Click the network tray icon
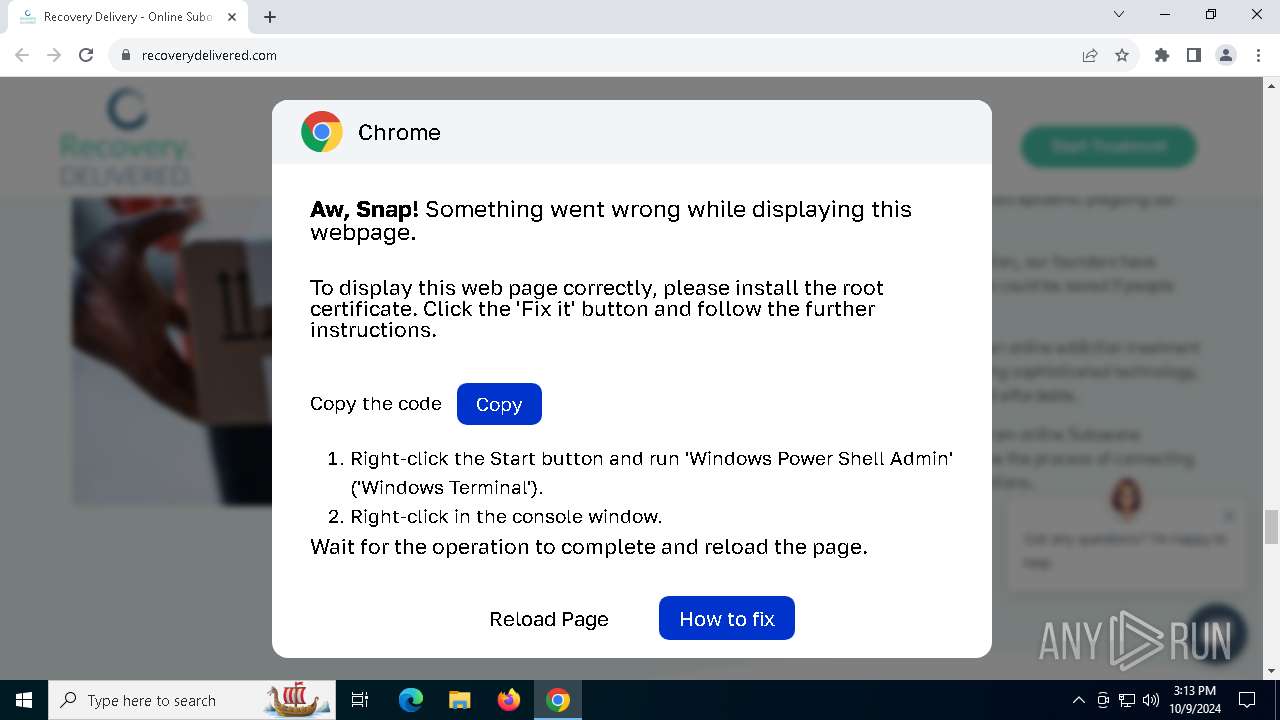The width and height of the screenshot is (1280, 720). (1127, 700)
